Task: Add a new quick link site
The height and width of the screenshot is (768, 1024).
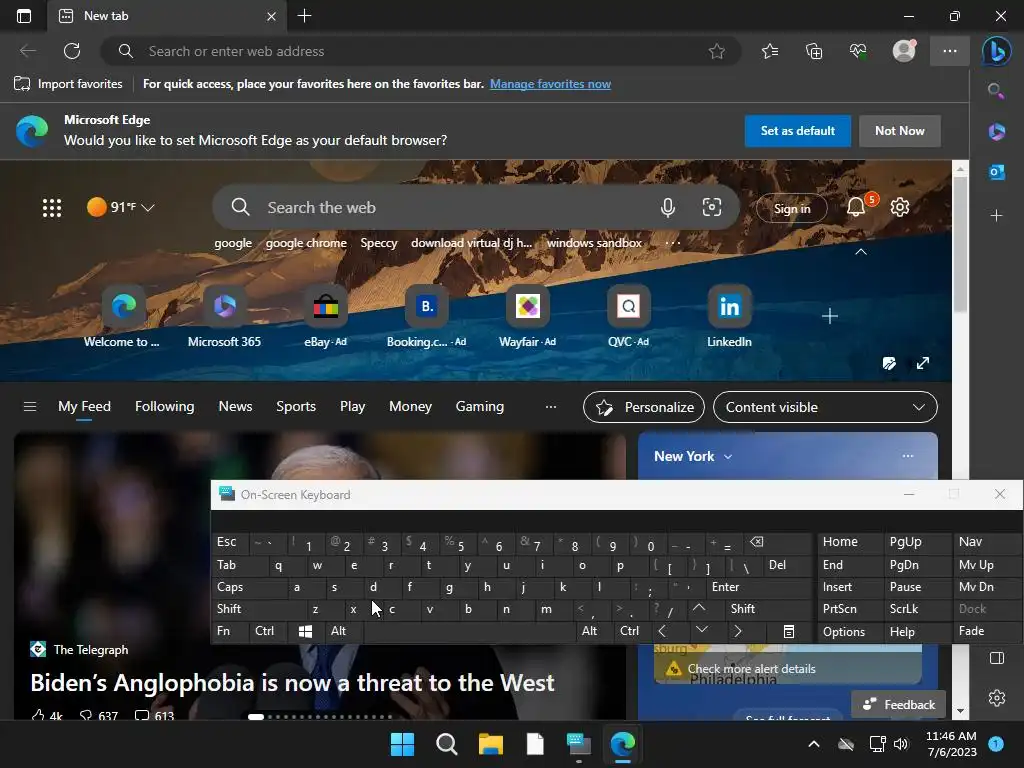Action: tap(829, 316)
